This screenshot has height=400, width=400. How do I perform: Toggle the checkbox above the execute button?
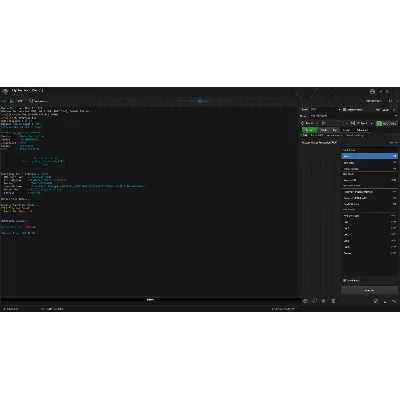(344, 280)
